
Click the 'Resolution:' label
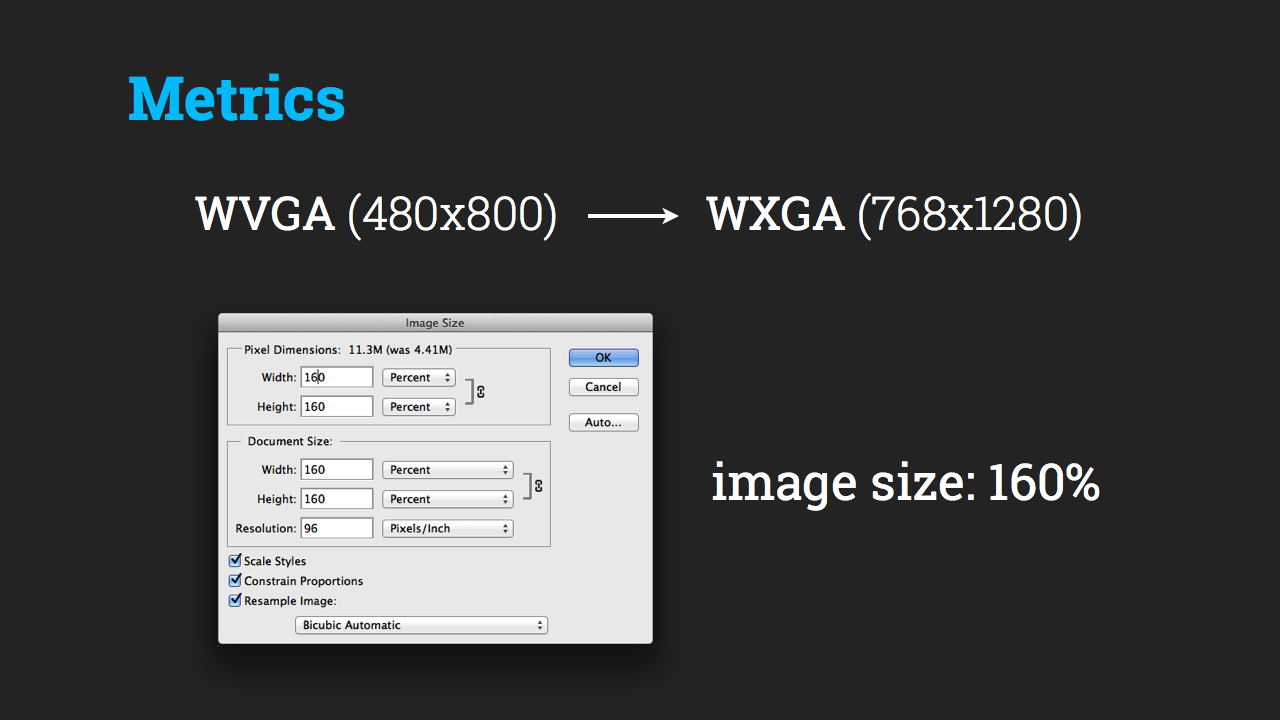tap(266, 529)
